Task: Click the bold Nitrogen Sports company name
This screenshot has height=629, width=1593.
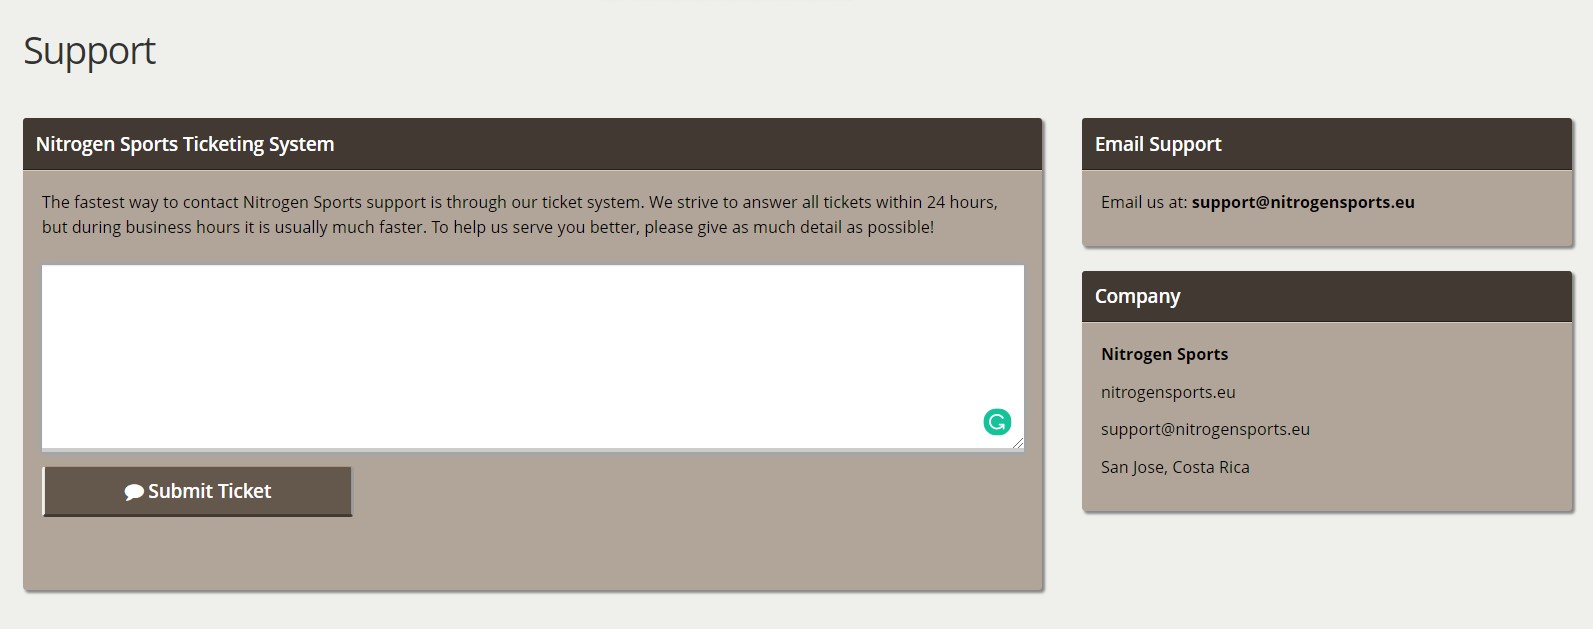Action: tap(1164, 354)
